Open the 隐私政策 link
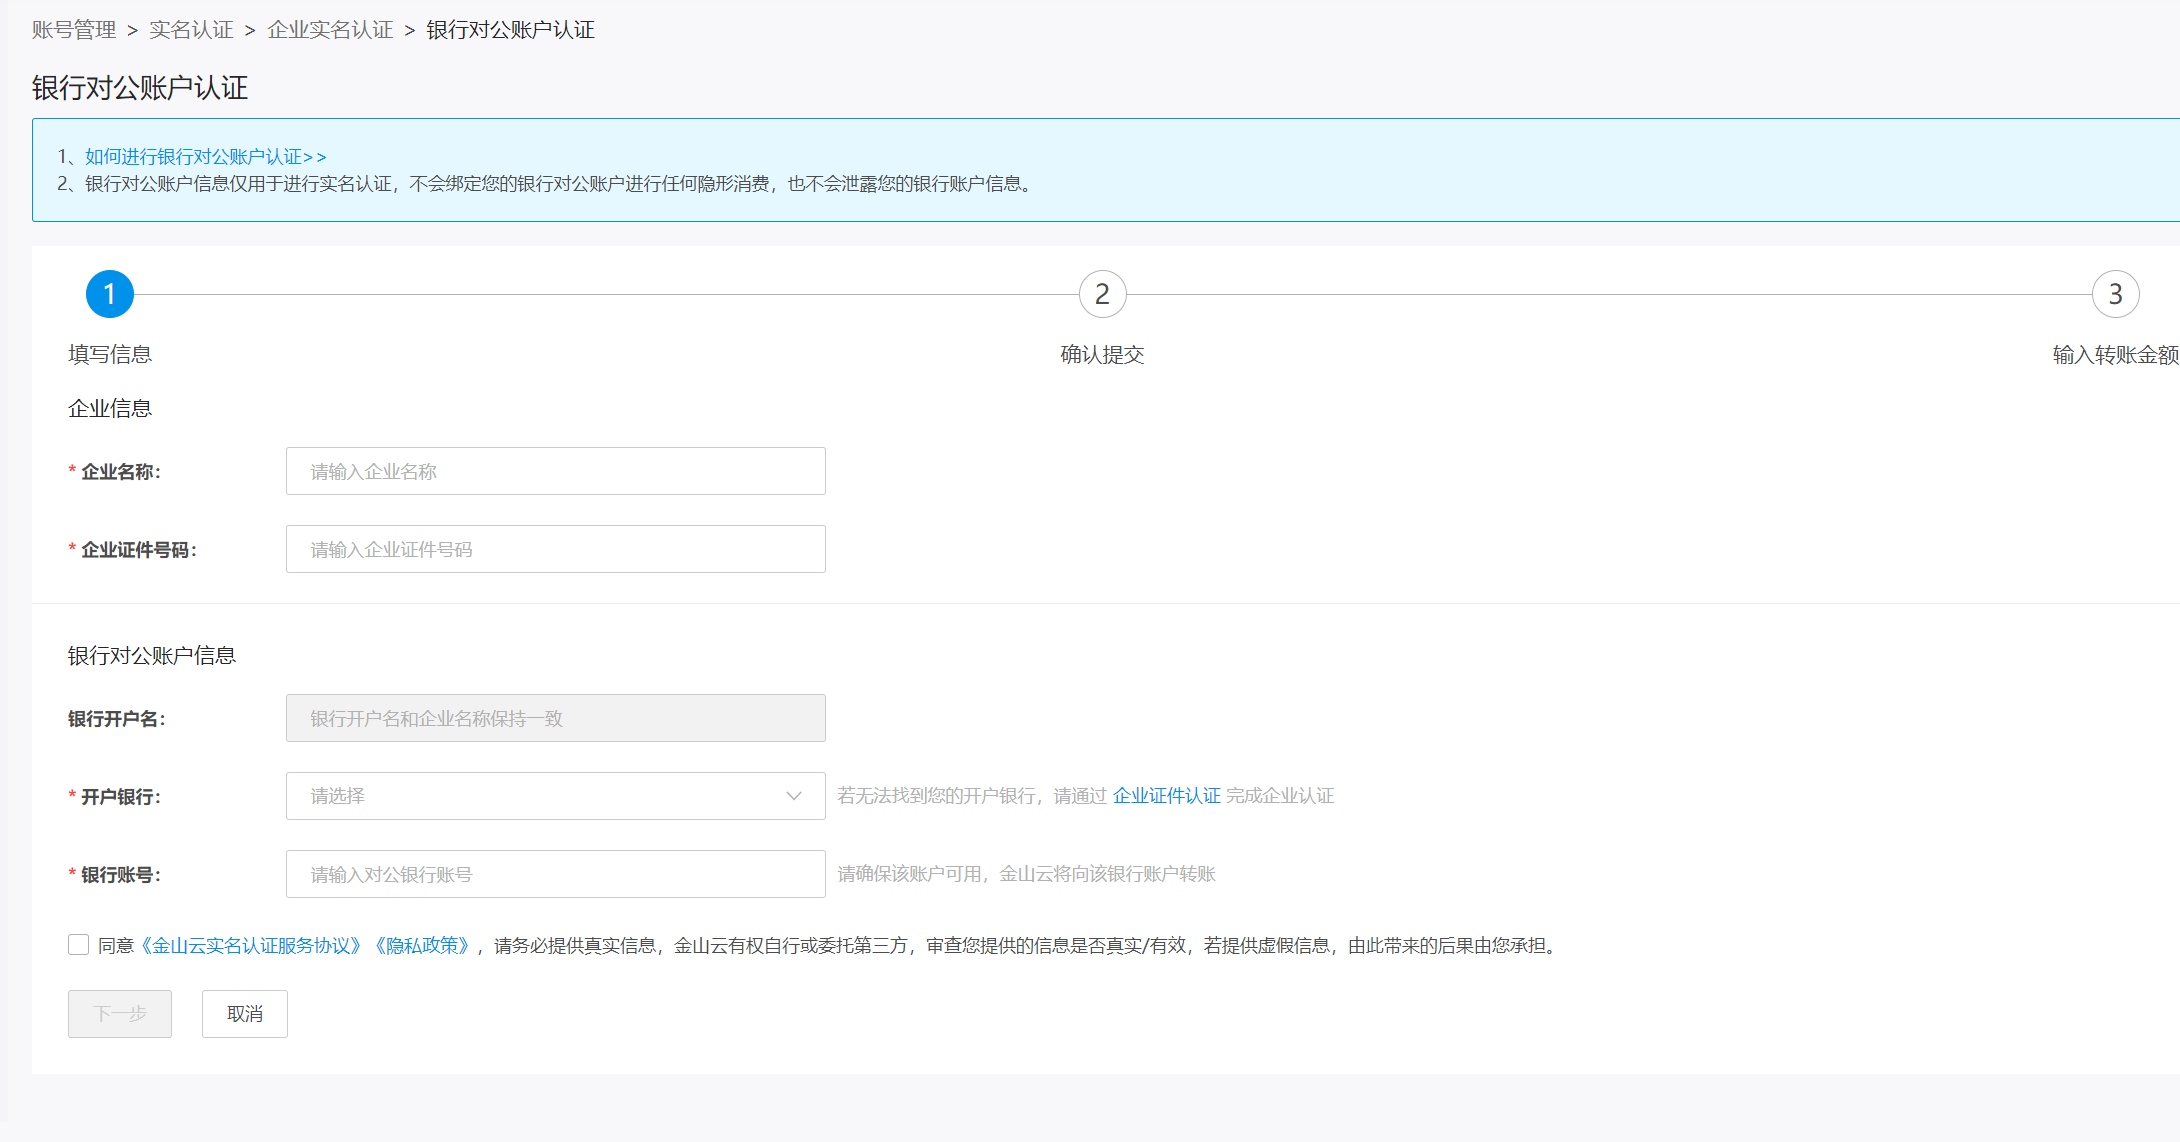The image size is (2180, 1142). (421, 946)
